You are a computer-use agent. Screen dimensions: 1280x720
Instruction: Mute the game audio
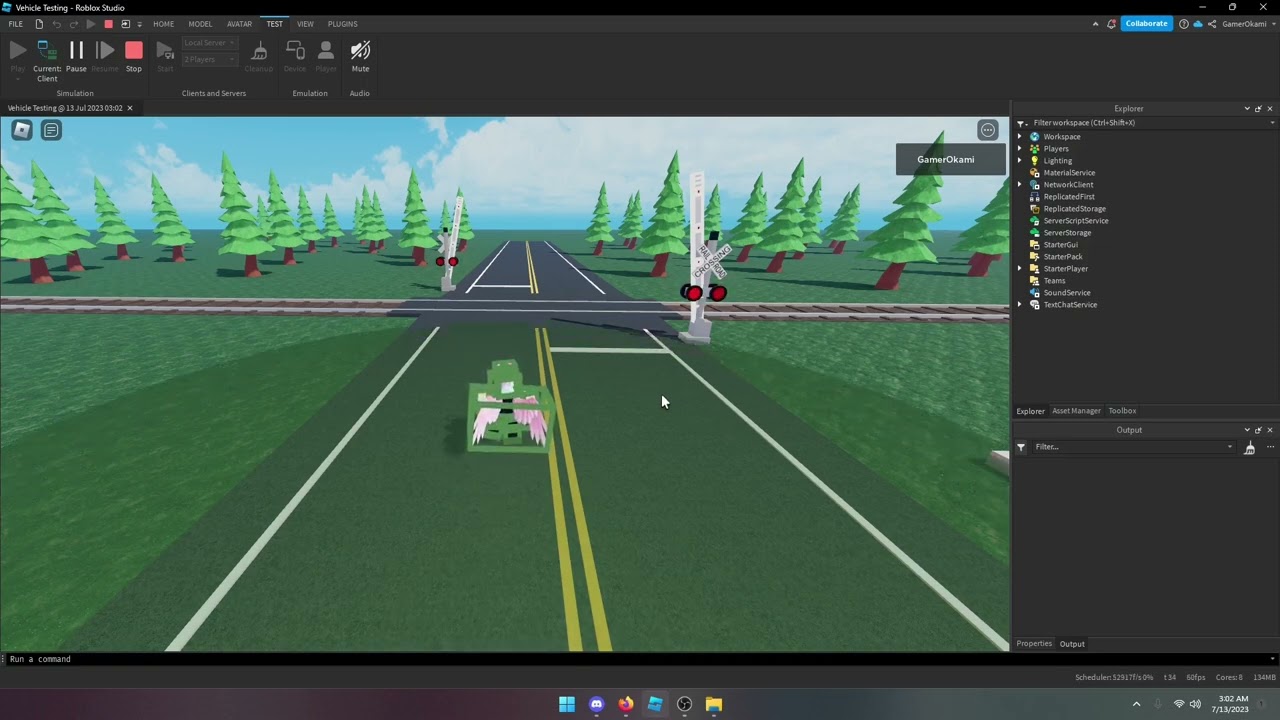360,56
